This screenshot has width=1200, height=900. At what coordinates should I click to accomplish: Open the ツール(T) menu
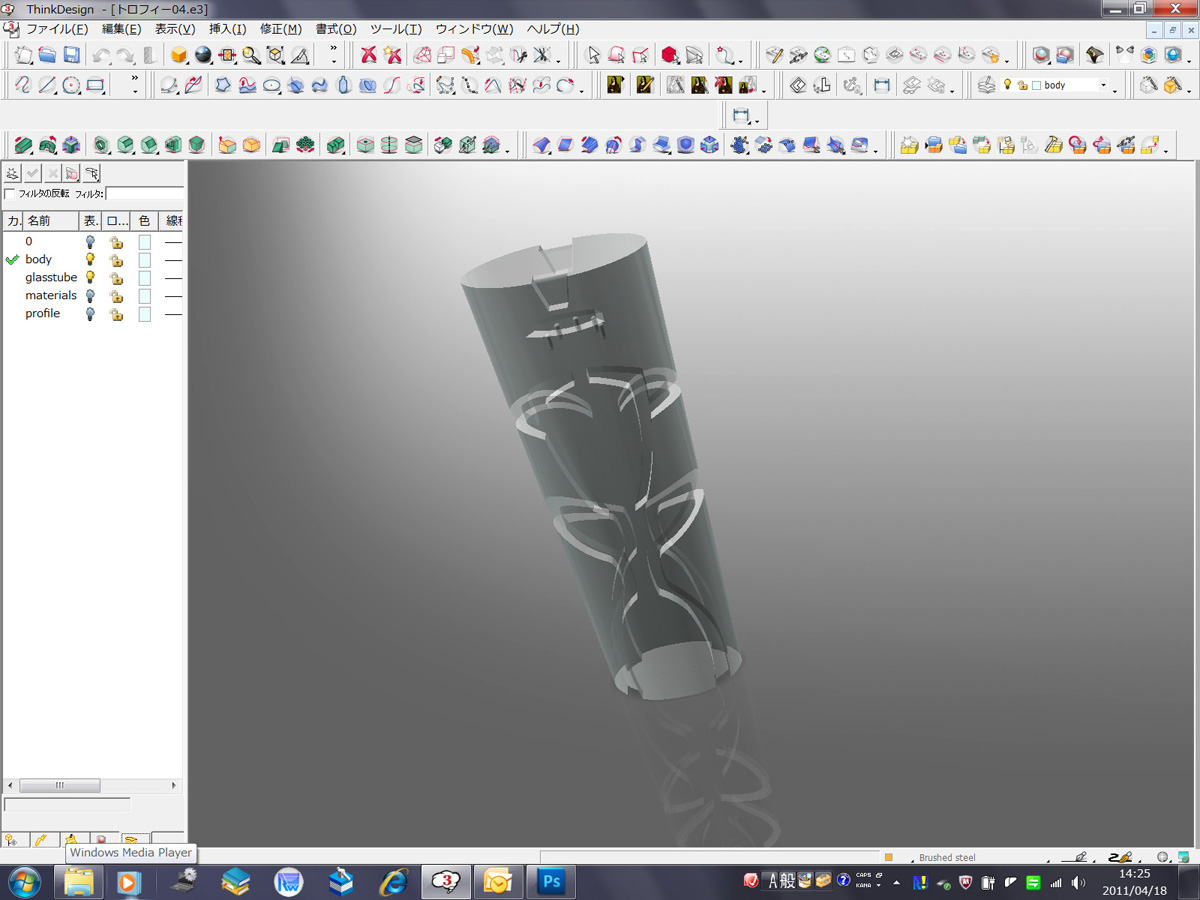395,29
